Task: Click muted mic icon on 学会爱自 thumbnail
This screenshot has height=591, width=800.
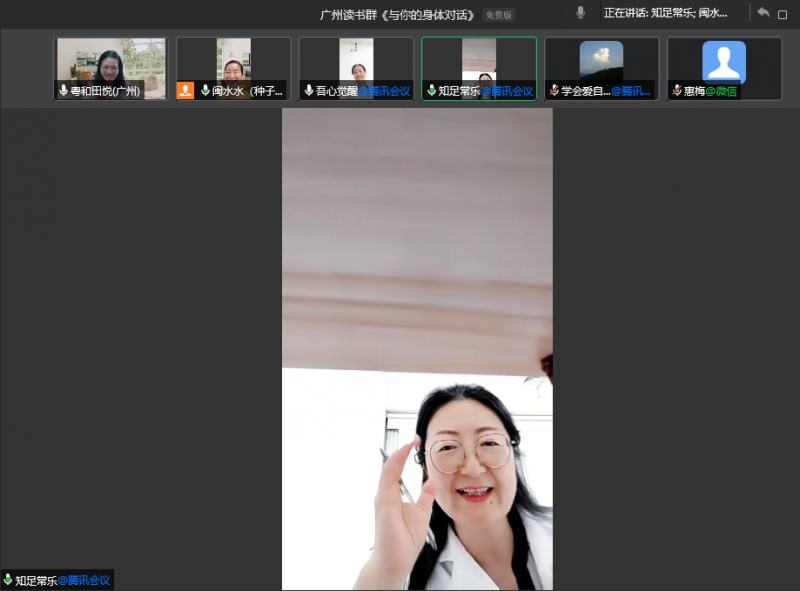Action: pos(554,90)
